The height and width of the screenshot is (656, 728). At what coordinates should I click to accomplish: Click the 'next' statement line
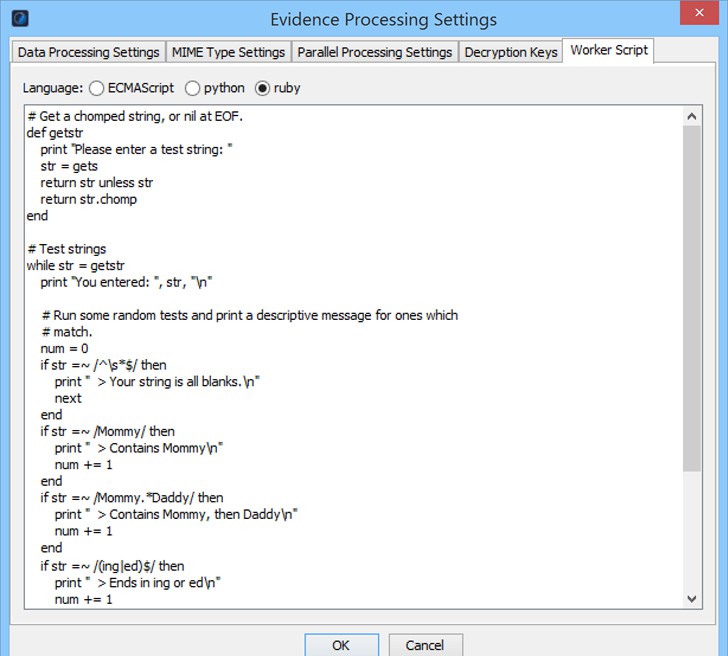(68, 398)
